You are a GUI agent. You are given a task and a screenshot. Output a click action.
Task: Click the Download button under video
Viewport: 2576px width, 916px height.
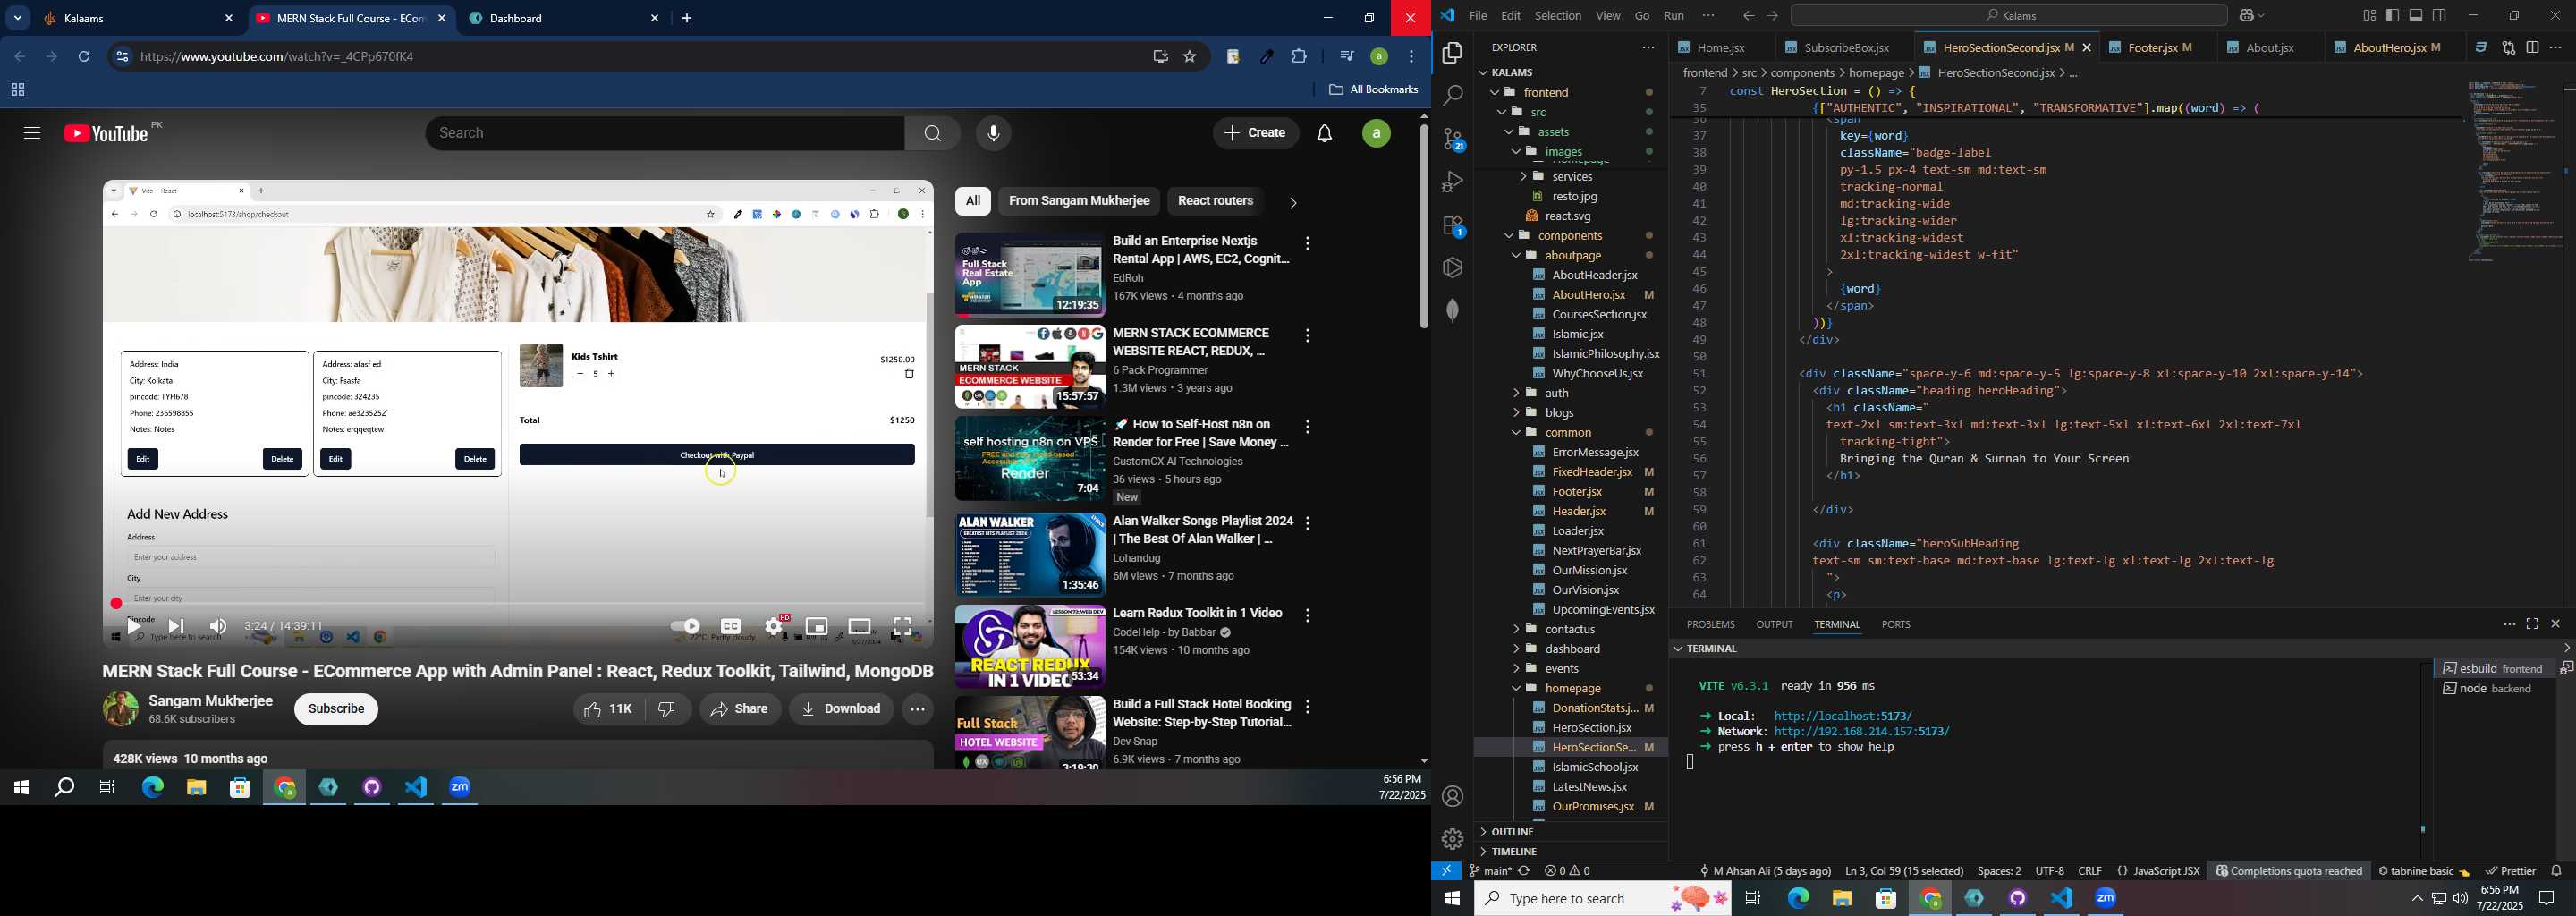841,709
